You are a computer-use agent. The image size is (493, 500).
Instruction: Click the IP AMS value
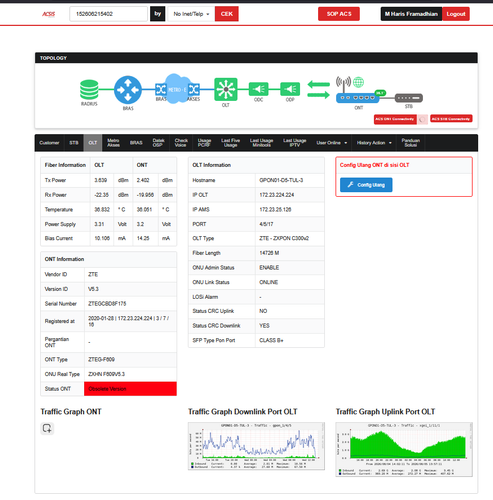pyautogui.click(x=275, y=210)
